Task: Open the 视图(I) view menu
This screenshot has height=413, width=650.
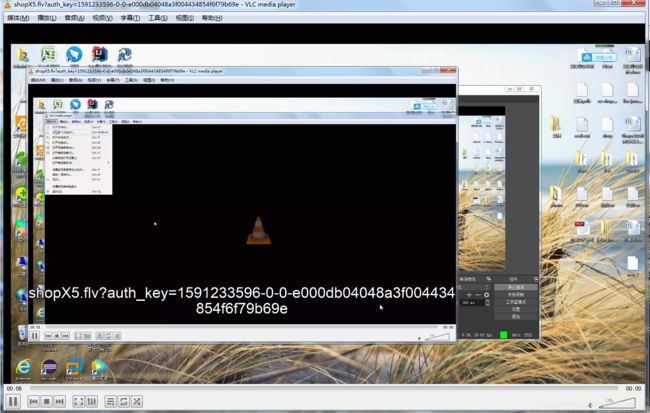Action: (x=184, y=18)
